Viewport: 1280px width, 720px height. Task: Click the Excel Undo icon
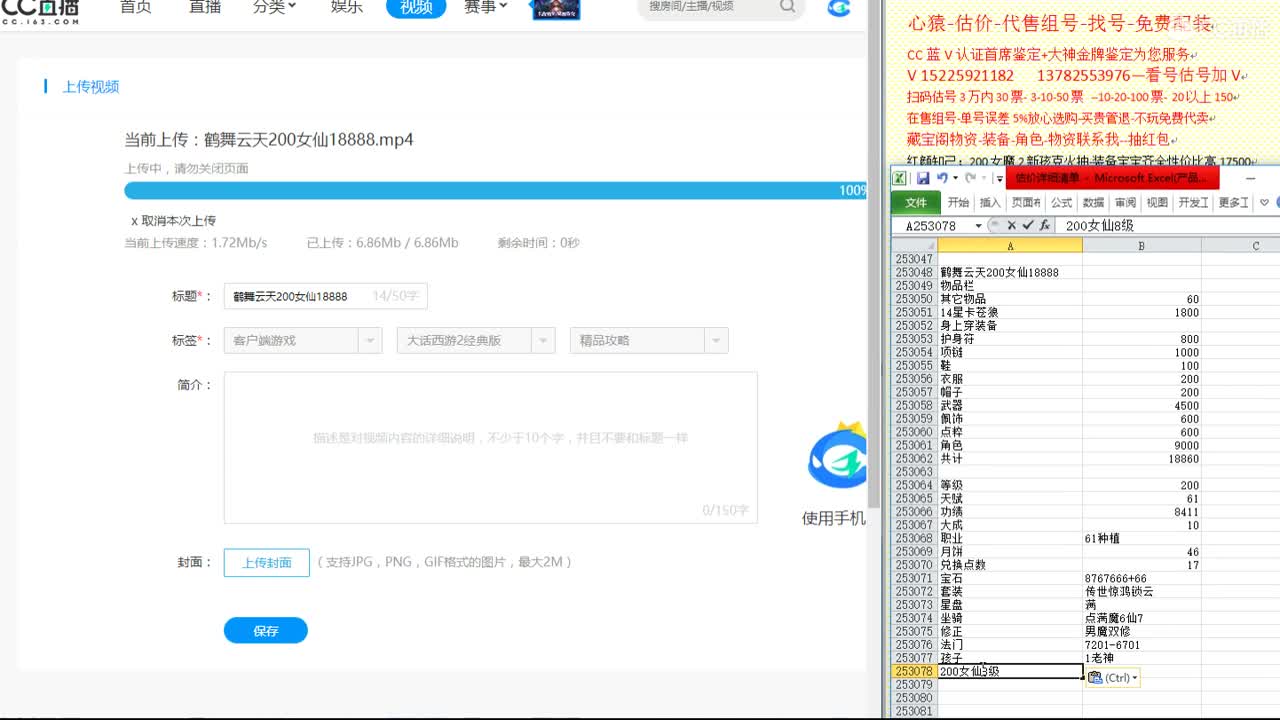[942, 178]
